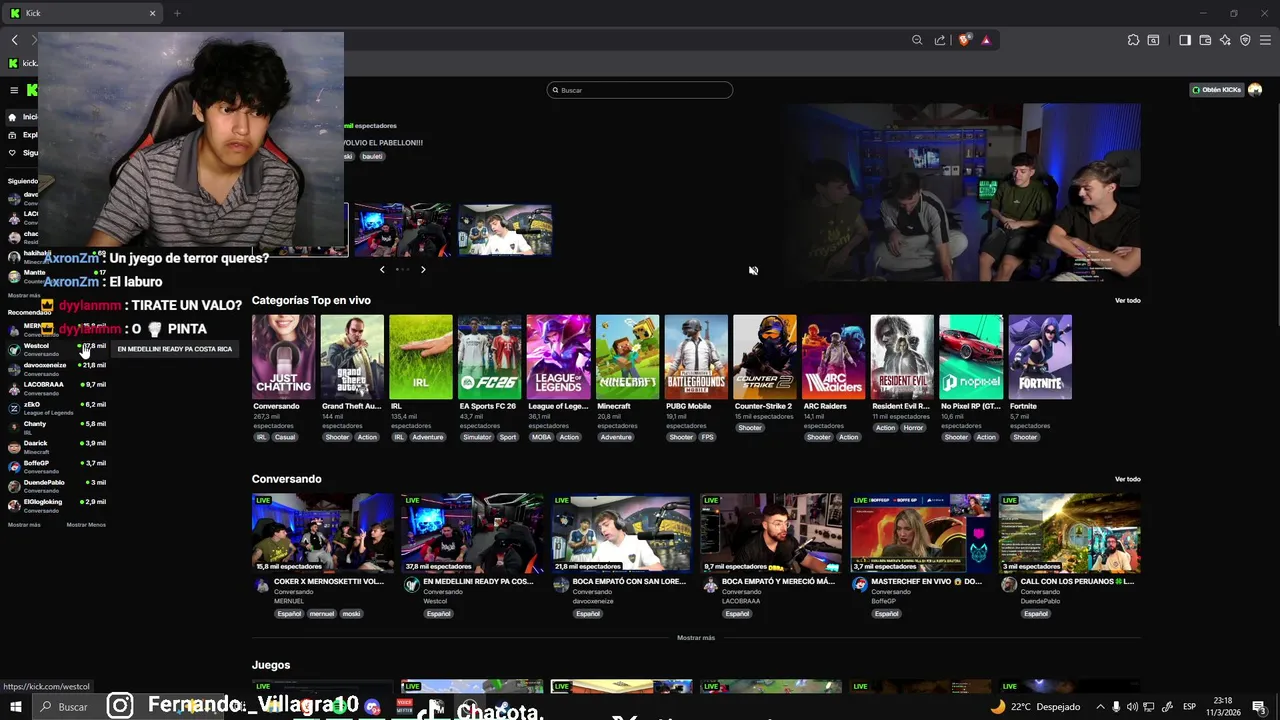Open the Brave Wallet icon
This screenshot has width=1280, height=720.
tap(1205, 40)
